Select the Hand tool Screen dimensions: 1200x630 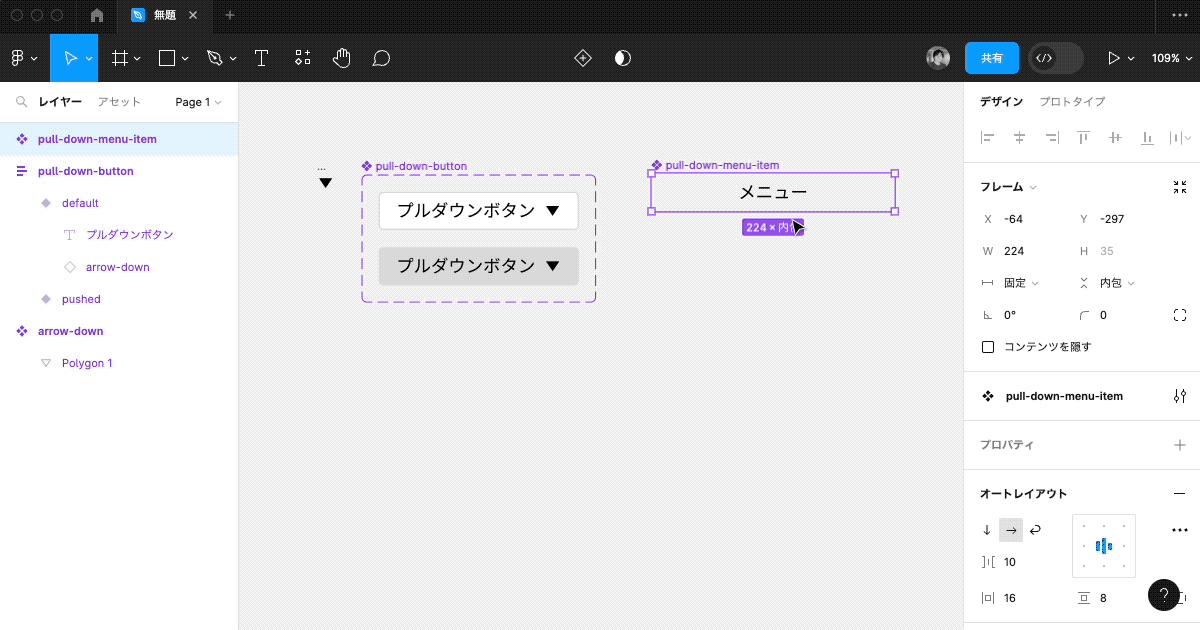click(x=341, y=57)
